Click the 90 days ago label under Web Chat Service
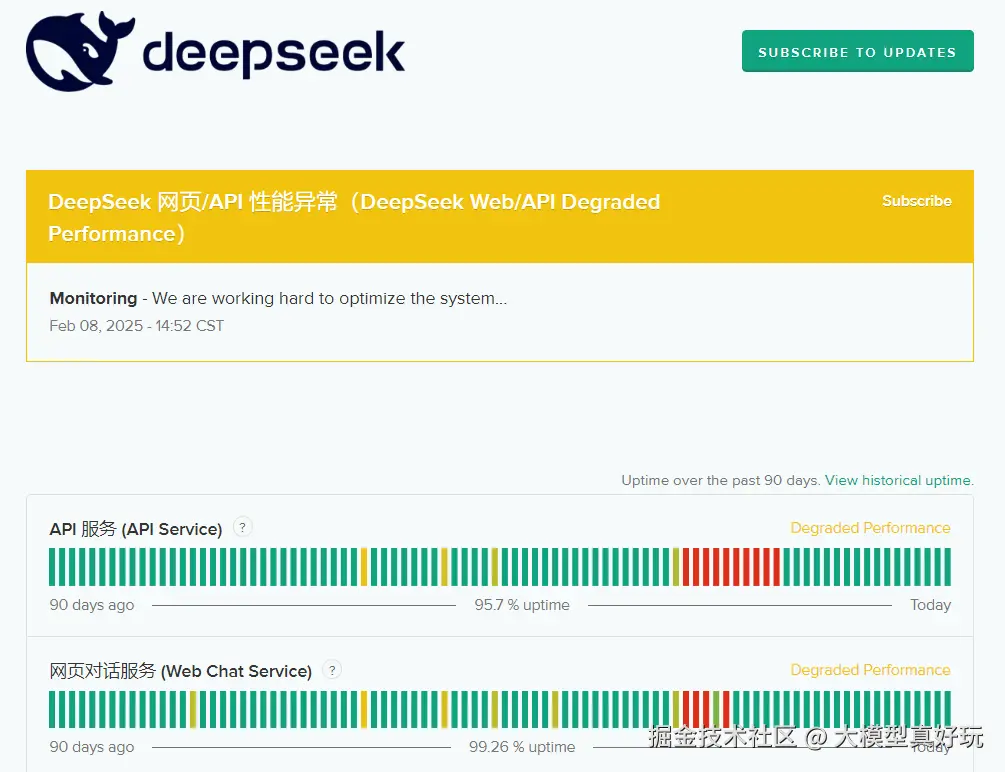This screenshot has width=1005, height=772. 92,747
